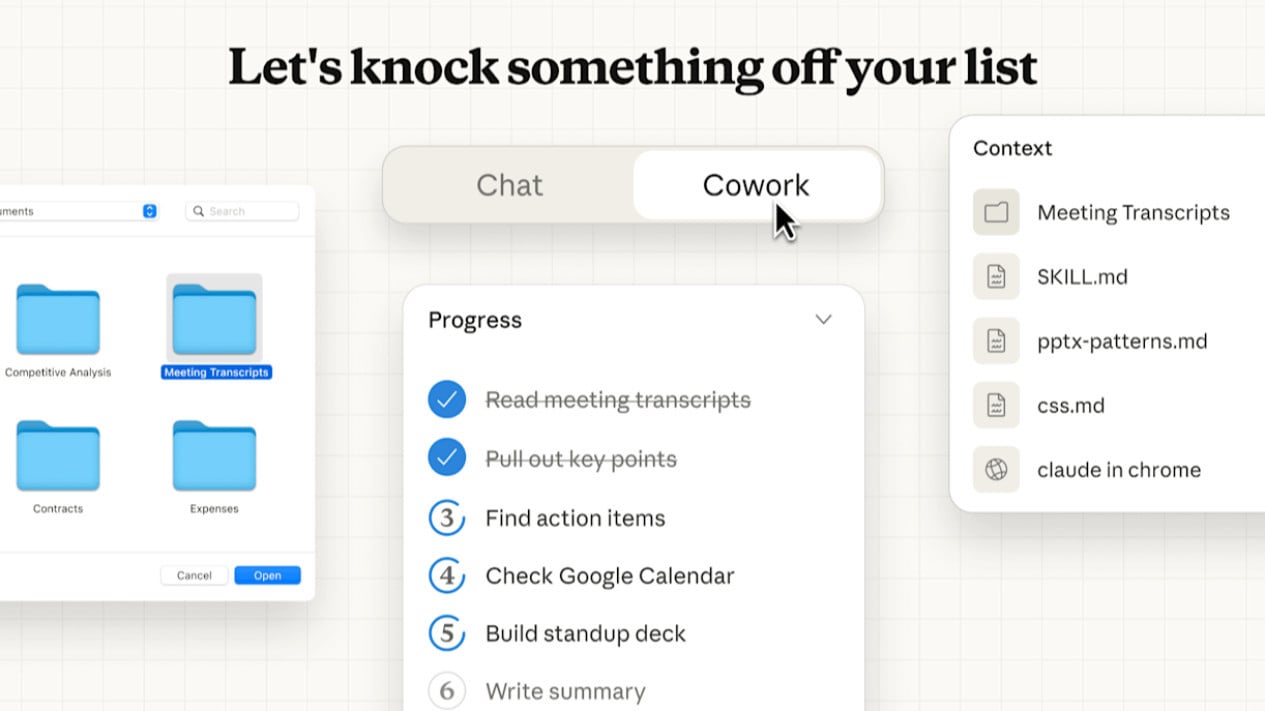This screenshot has width=1265, height=711.
Task: Select the Cowork tab
Action: pyautogui.click(x=756, y=185)
